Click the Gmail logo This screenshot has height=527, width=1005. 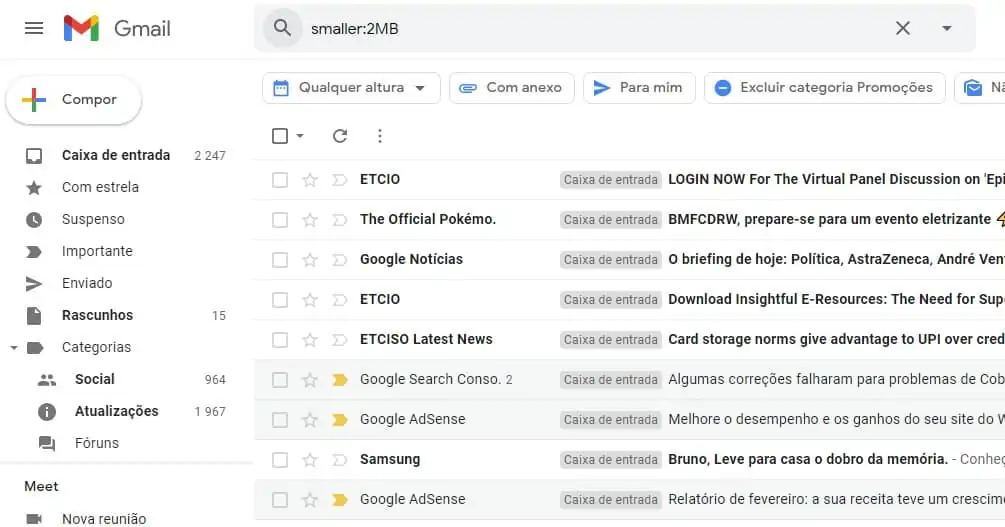tap(117, 28)
